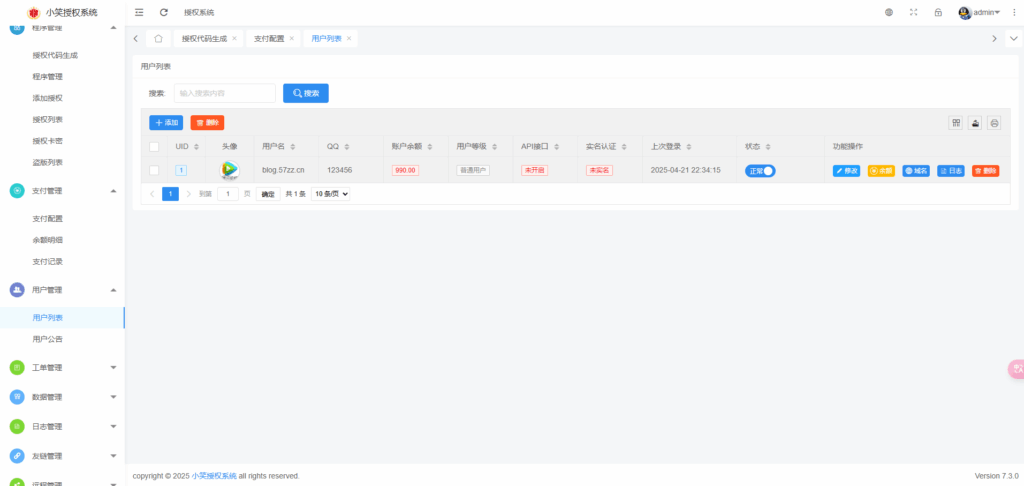Click the 日志管理 sidebar icon

pyautogui.click(x=17, y=427)
